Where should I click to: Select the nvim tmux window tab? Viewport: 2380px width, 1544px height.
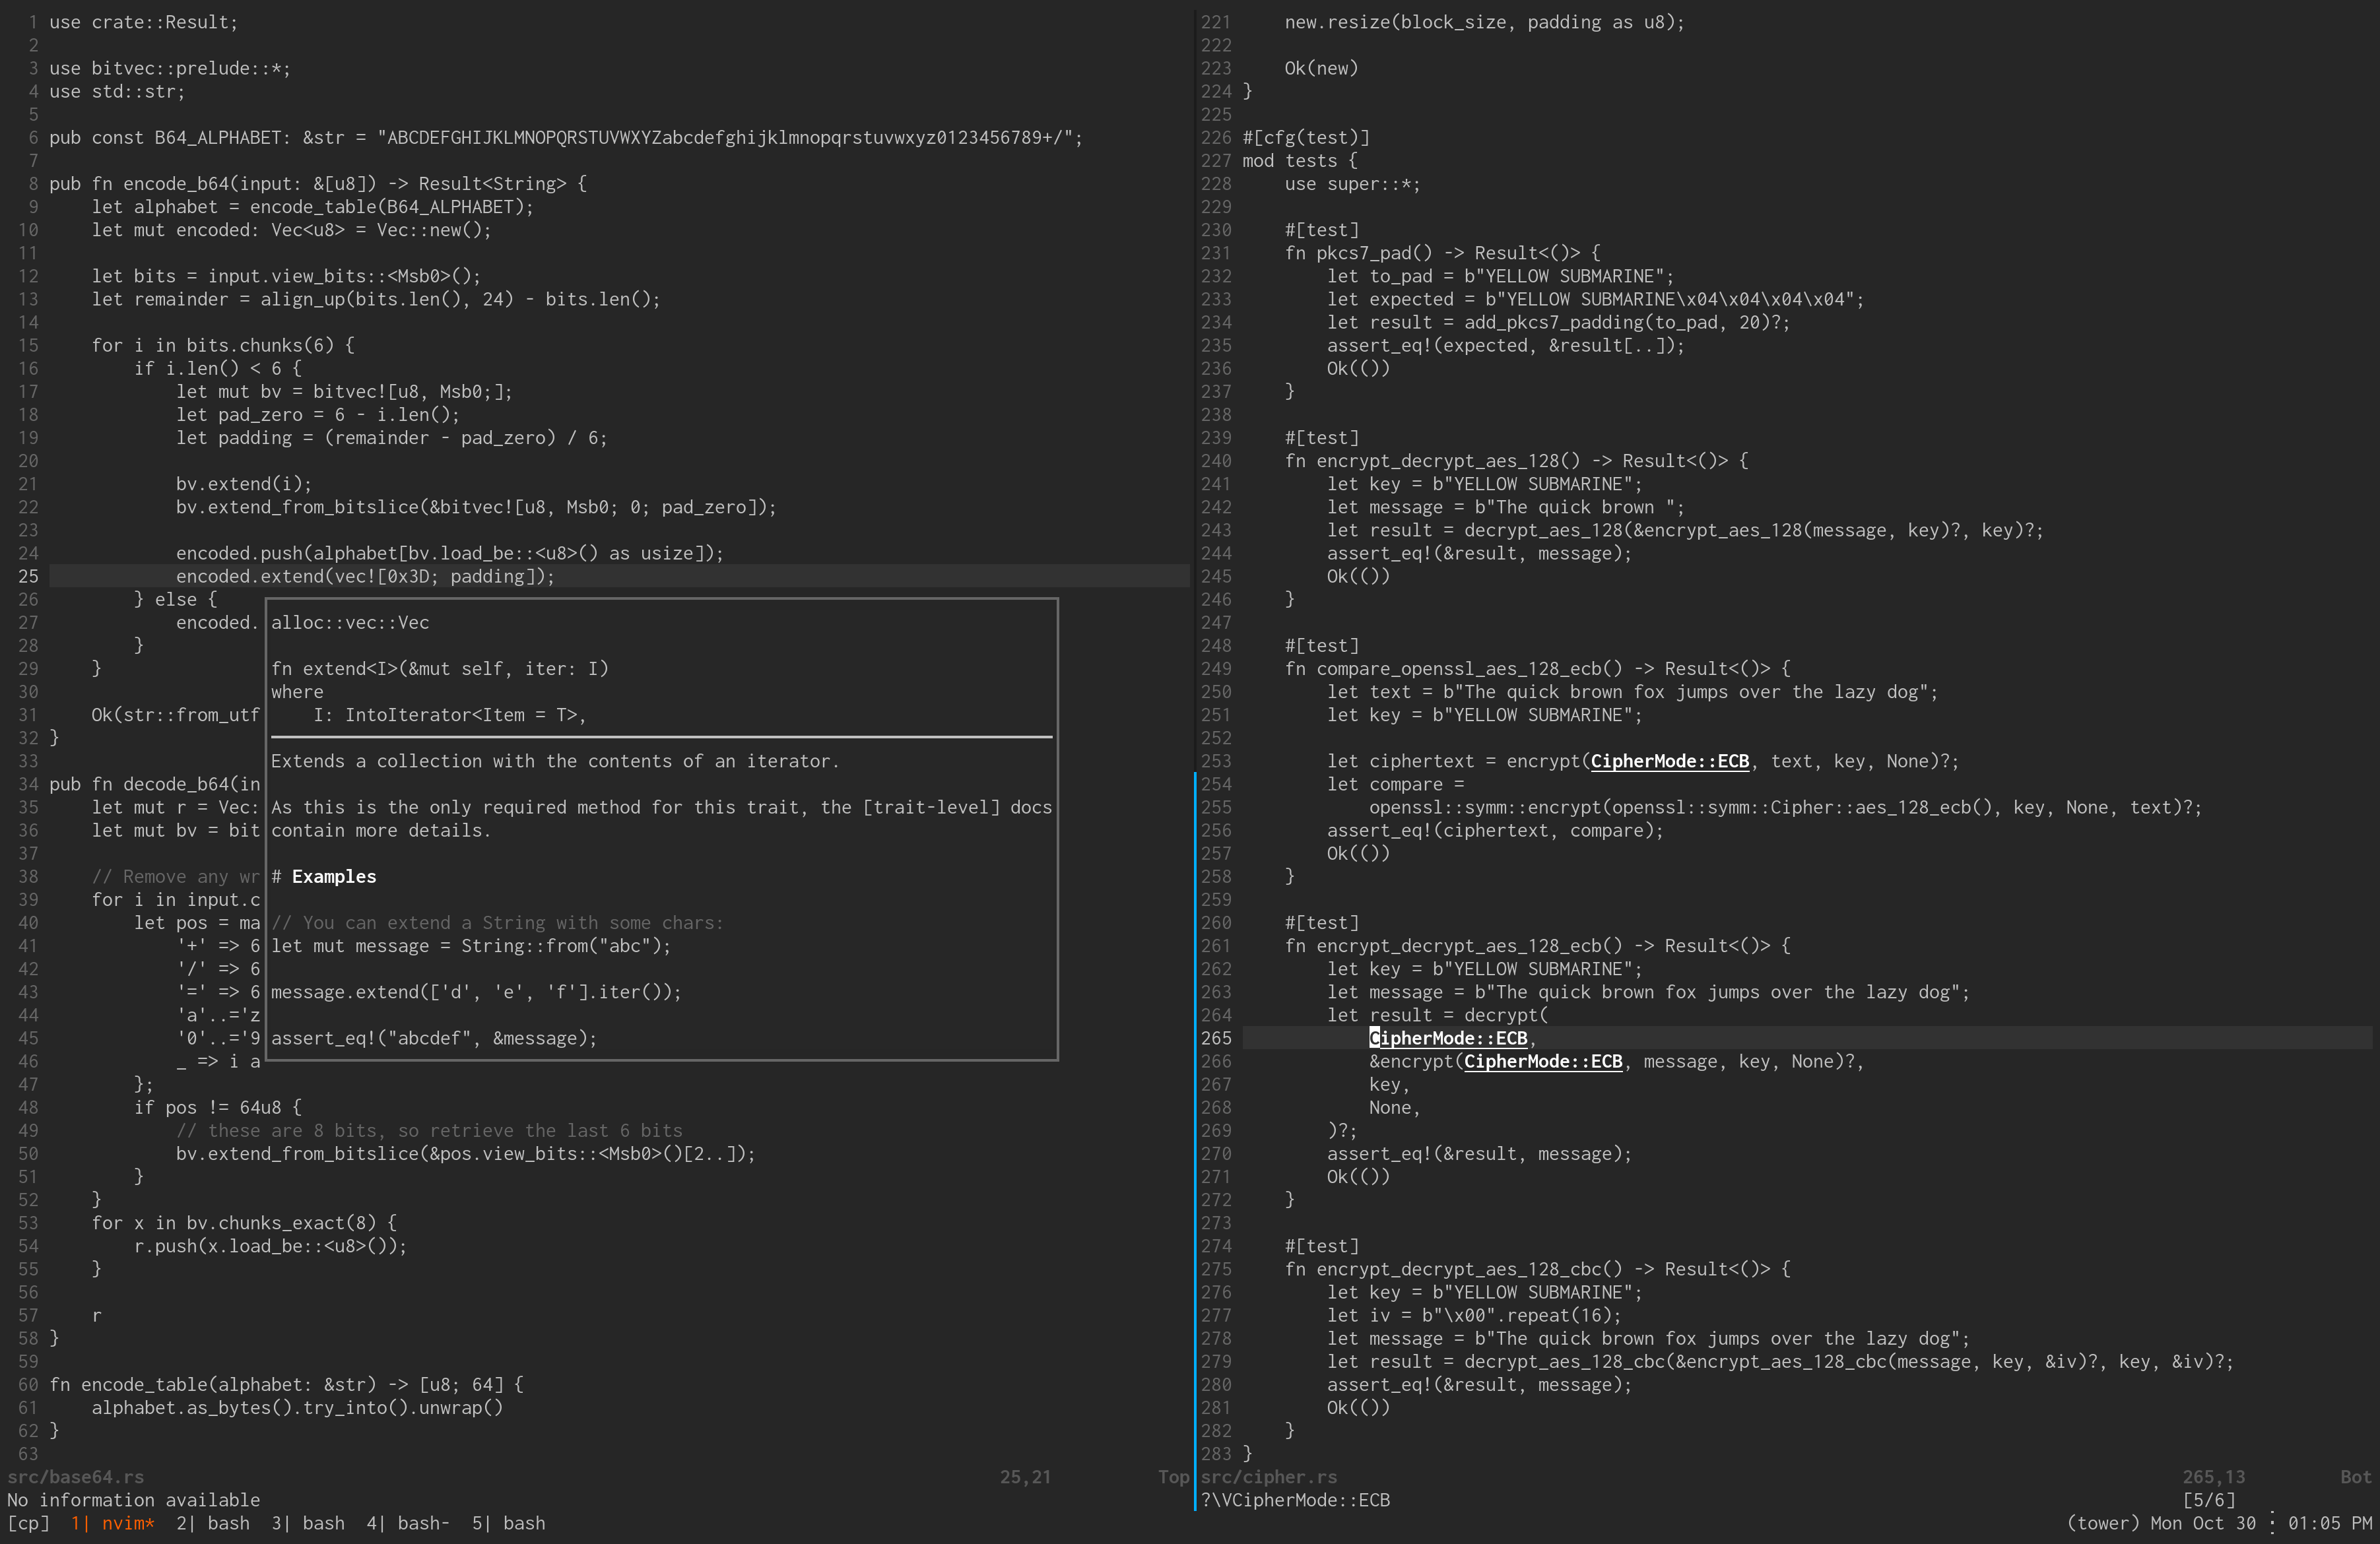click(112, 1523)
